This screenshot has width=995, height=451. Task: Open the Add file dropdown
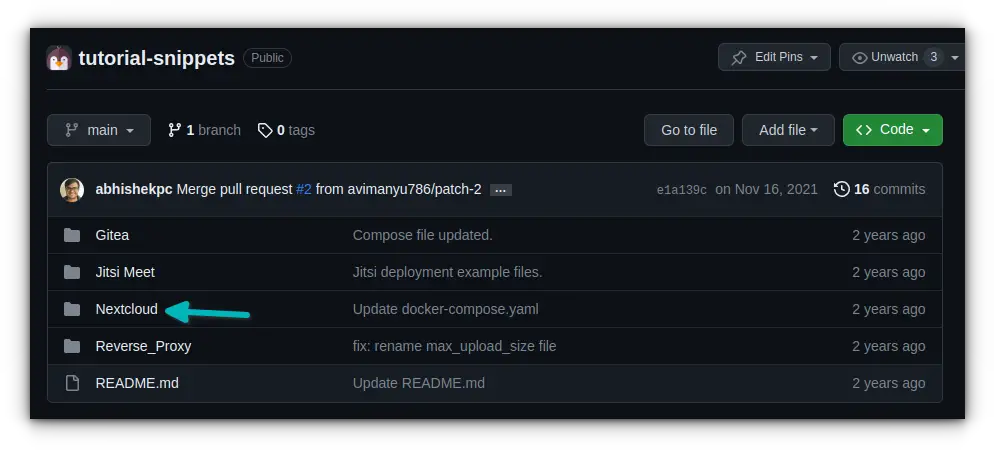(x=788, y=130)
